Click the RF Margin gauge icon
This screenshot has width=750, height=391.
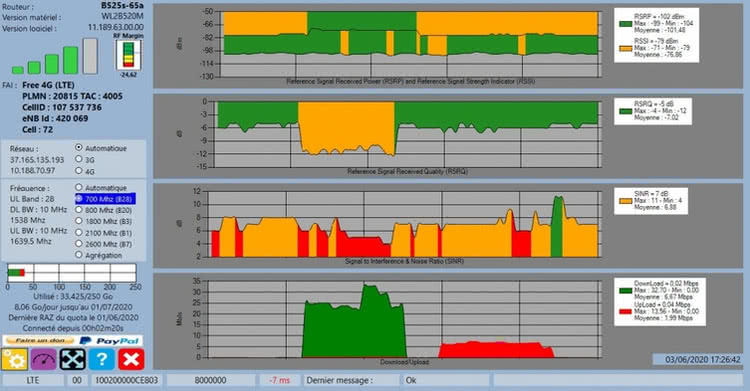pyautogui.click(x=128, y=55)
